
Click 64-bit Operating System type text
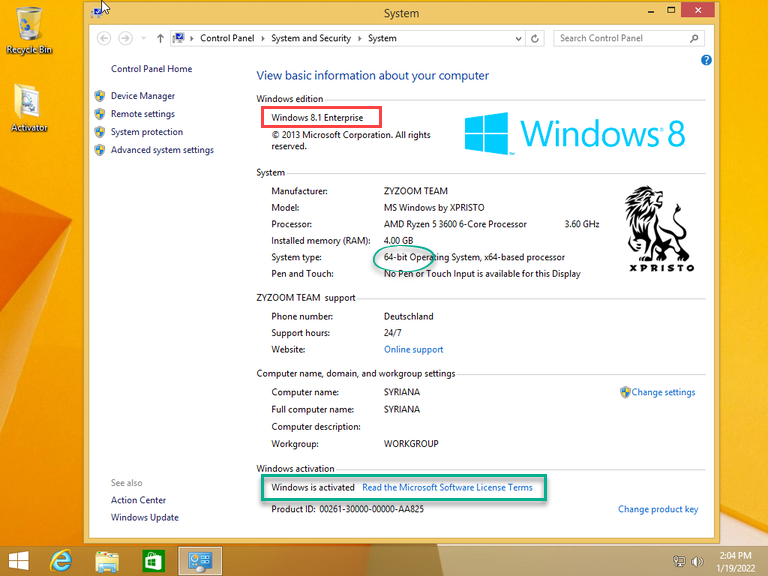coord(474,258)
